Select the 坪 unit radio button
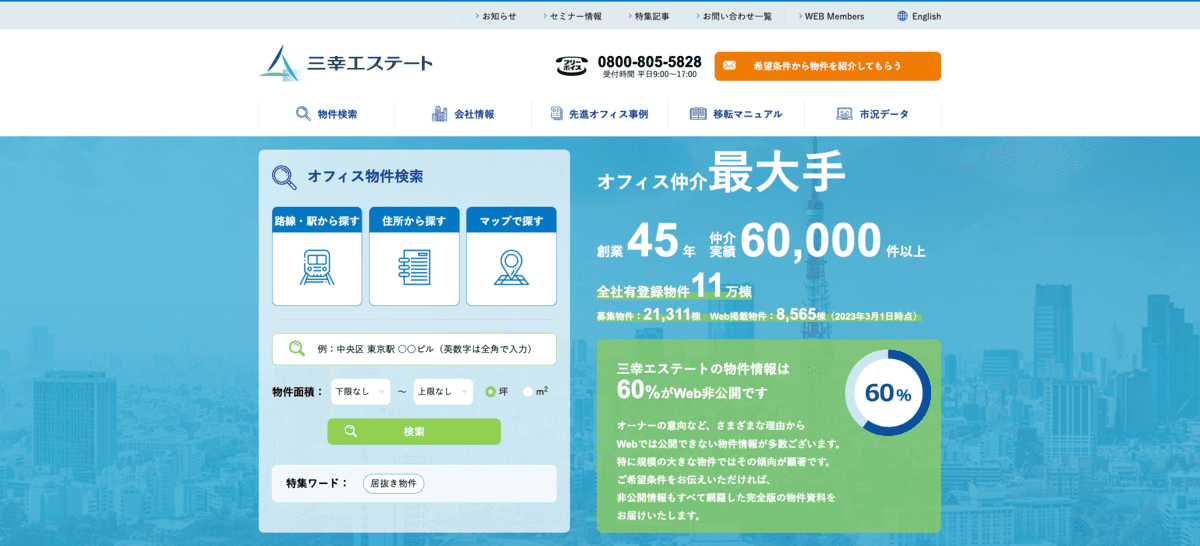 tap(491, 391)
